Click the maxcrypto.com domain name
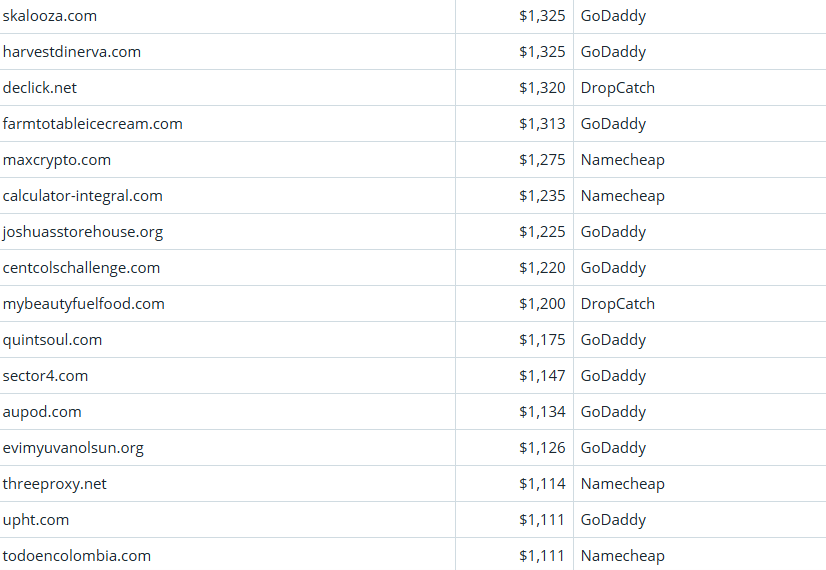Image resolution: width=826 pixels, height=570 pixels. [57, 160]
